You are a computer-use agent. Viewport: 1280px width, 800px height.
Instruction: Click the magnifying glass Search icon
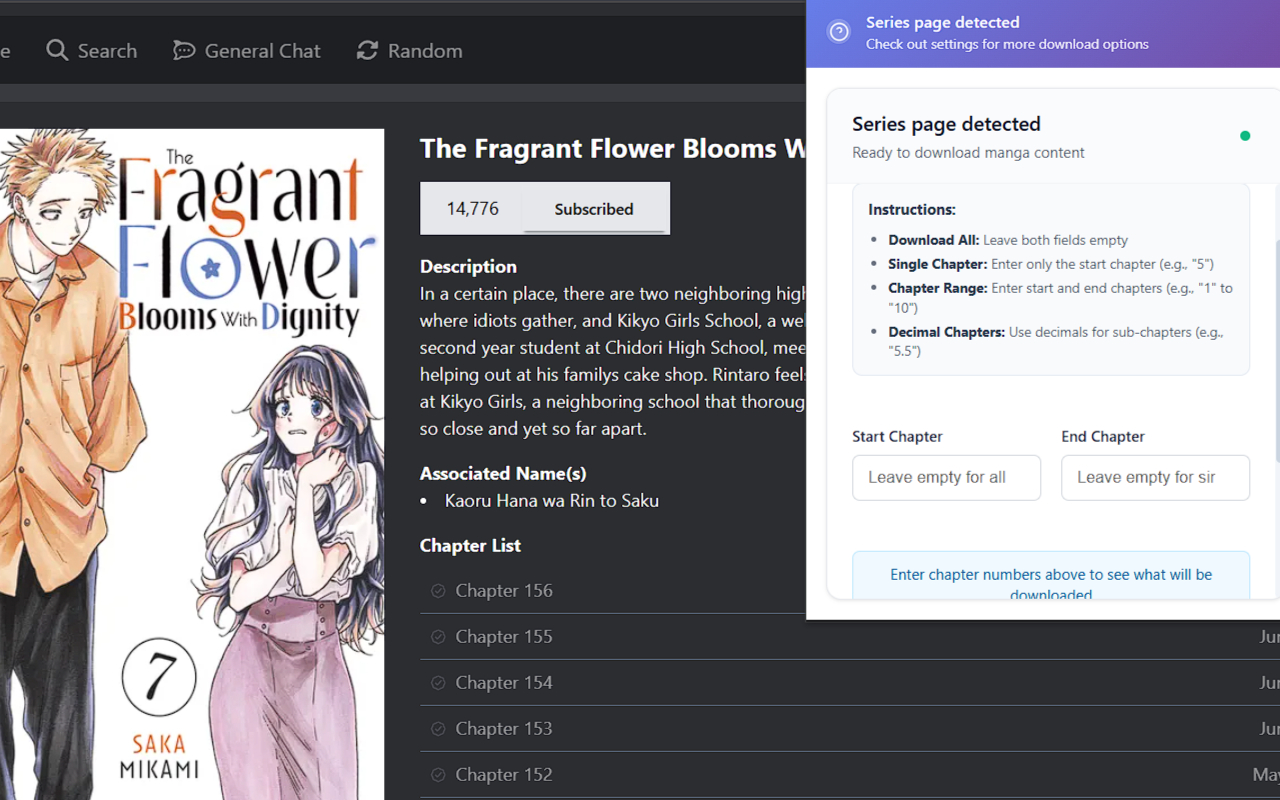pyautogui.click(x=57, y=51)
